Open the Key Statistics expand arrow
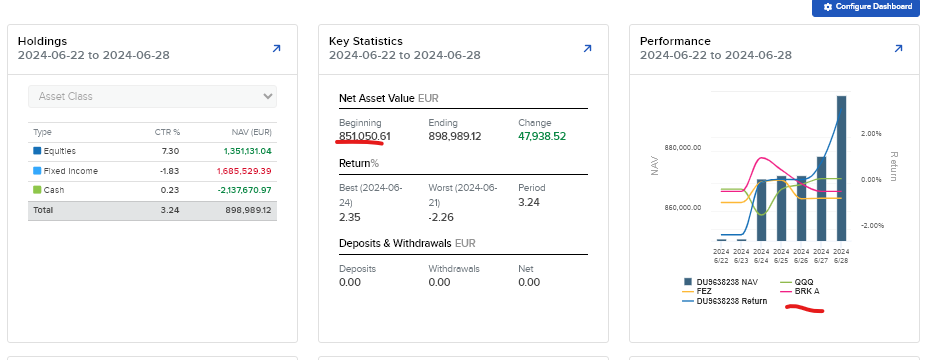 click(587, 48)
